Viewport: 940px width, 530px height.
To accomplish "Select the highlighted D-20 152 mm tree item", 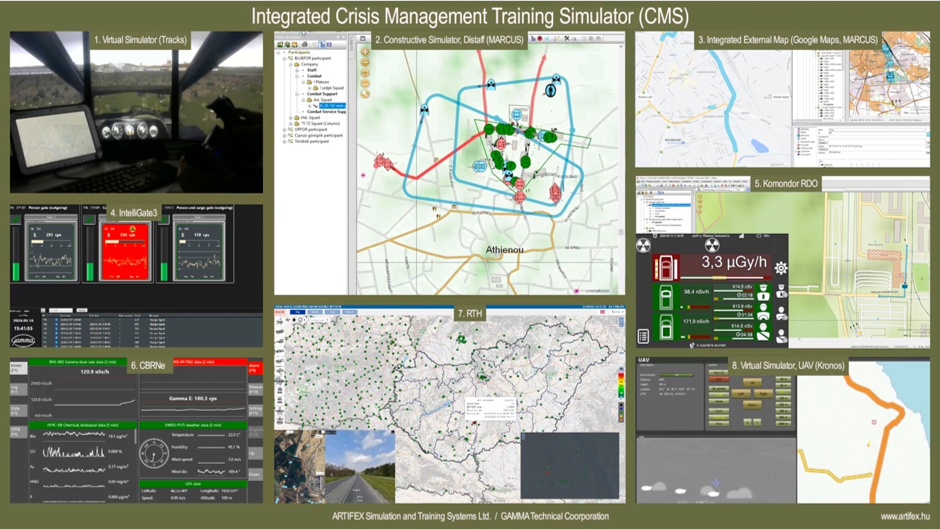I will point(332,106).
